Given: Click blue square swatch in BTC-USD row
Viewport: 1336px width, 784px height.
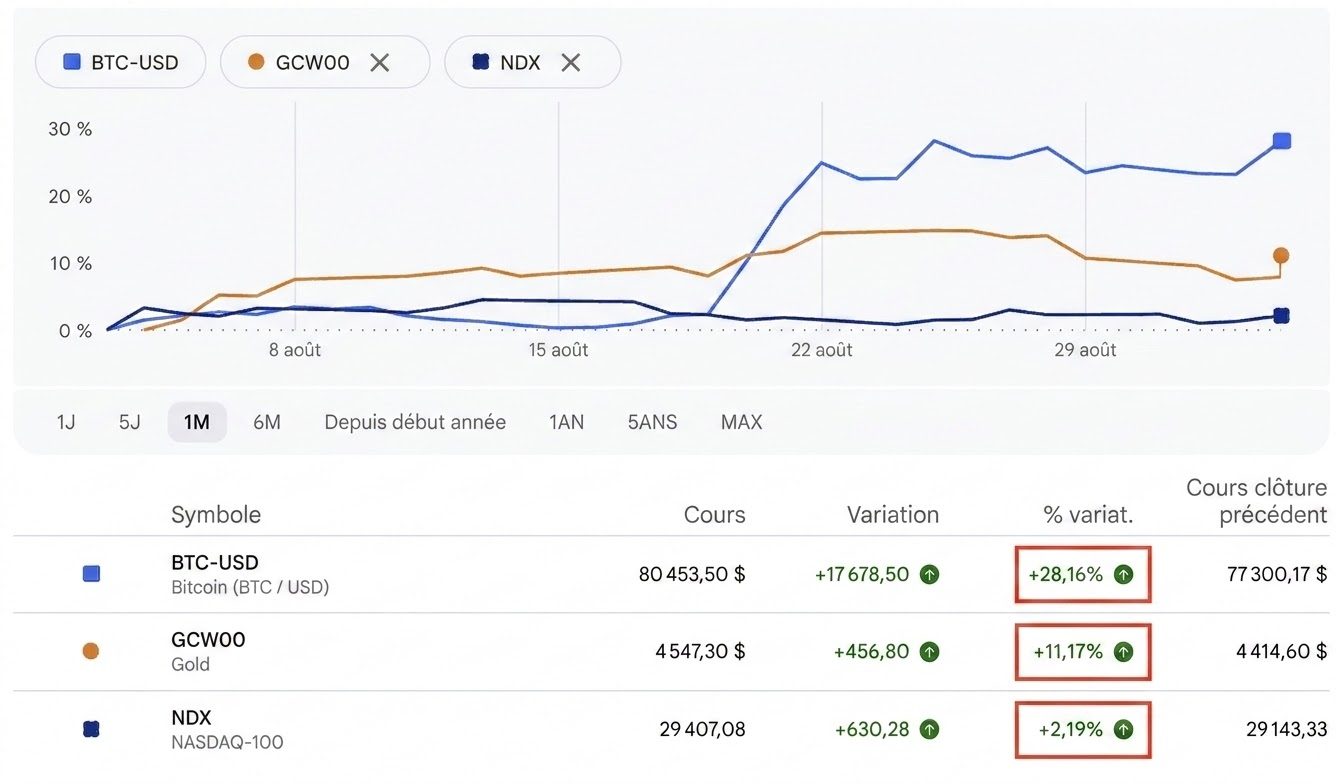Looking at the screenshot, I should (91, 574).
